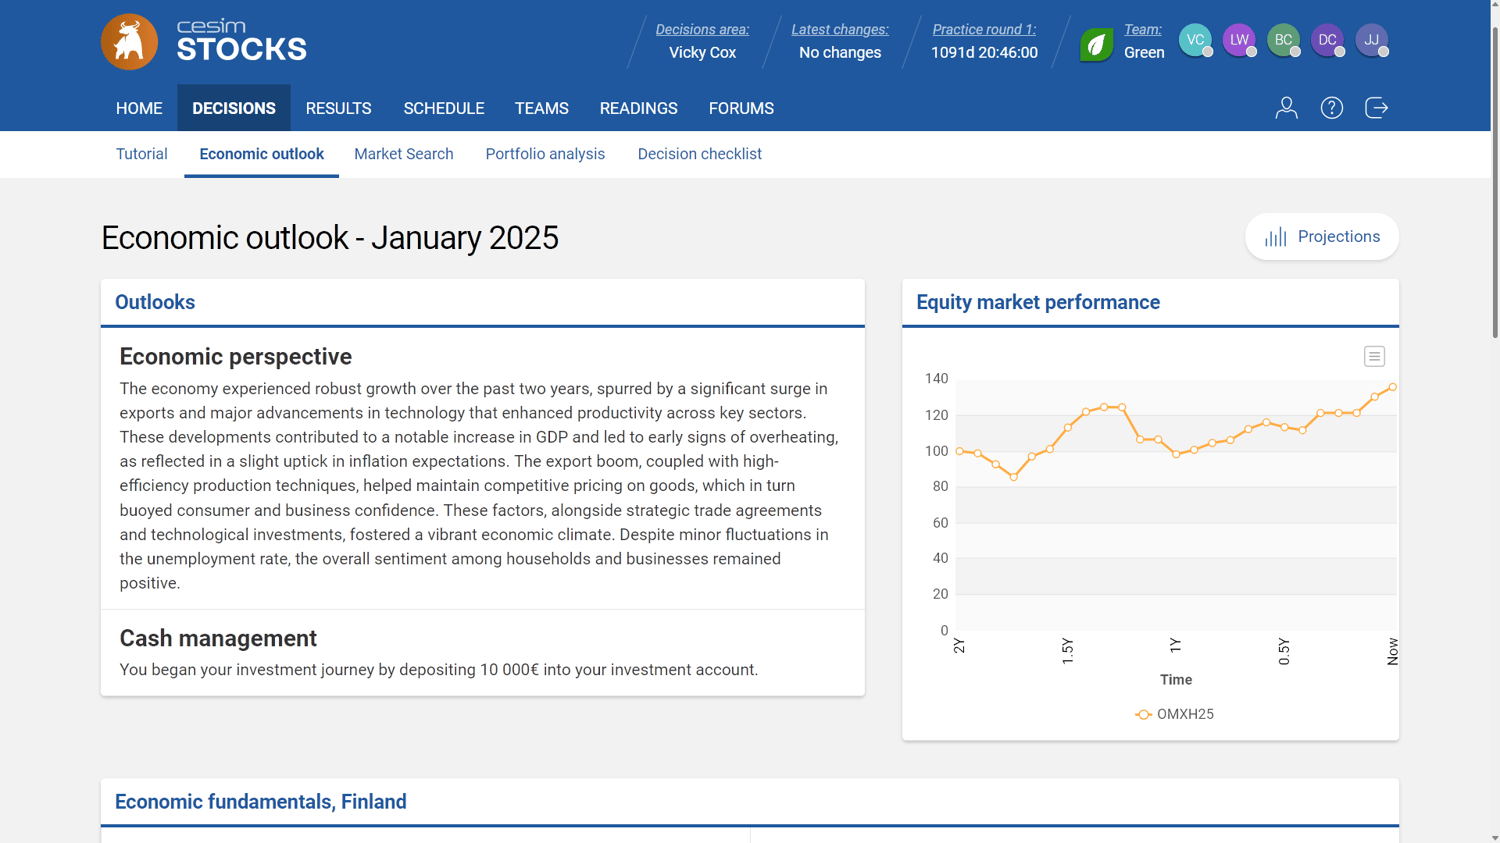Open Latest changes details
The height and width of the screenshot is (843, 1500).
(x=839, y=29)
